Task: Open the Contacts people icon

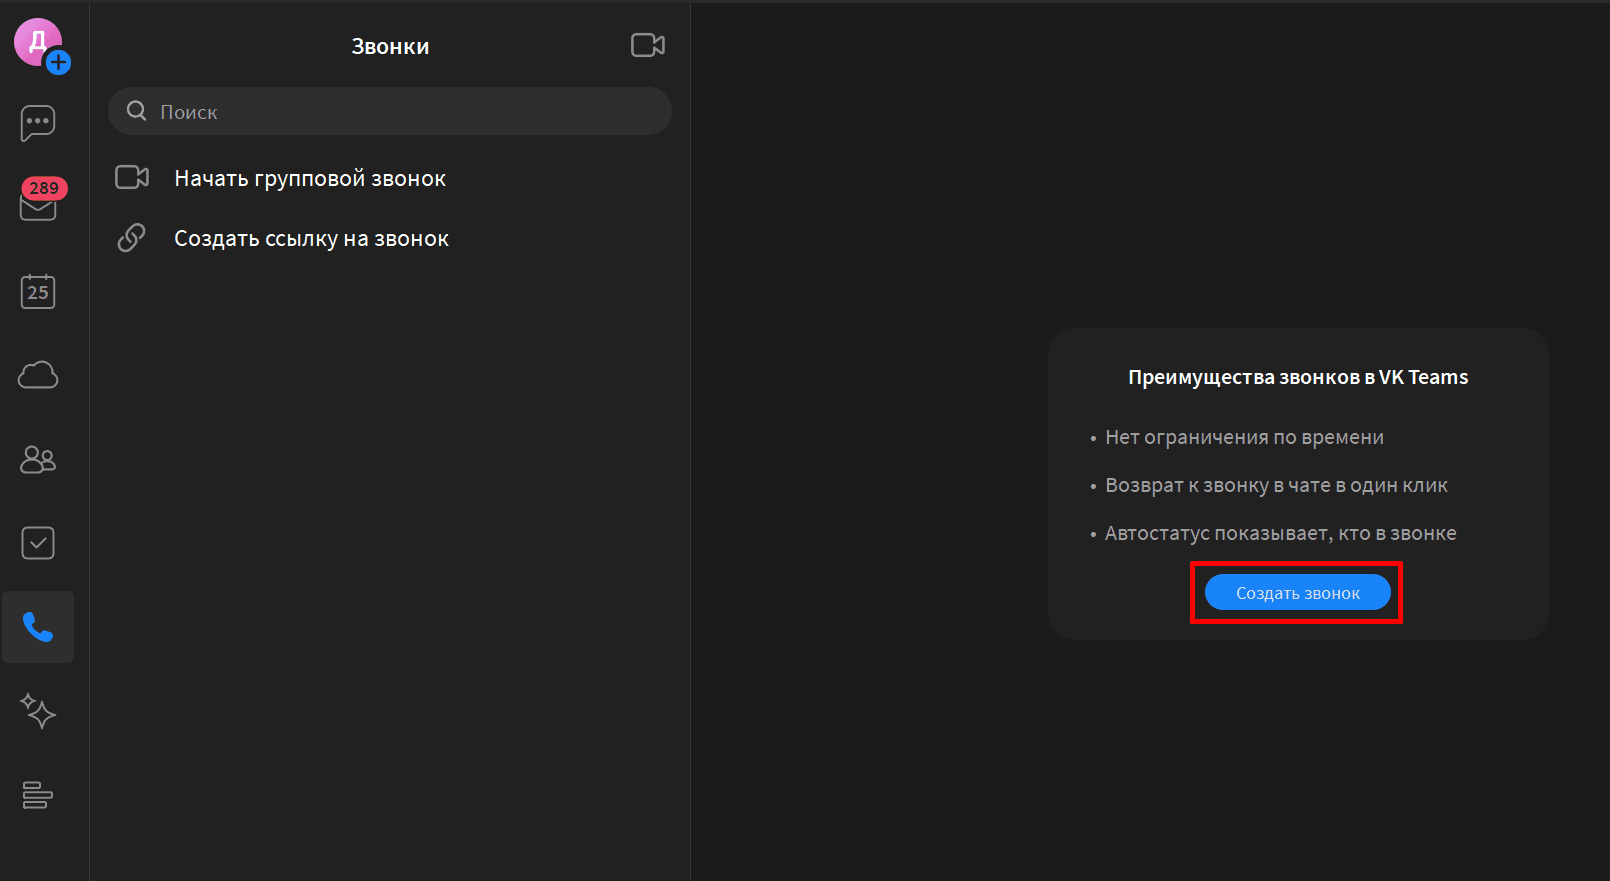Action: (x=38, y=459)
